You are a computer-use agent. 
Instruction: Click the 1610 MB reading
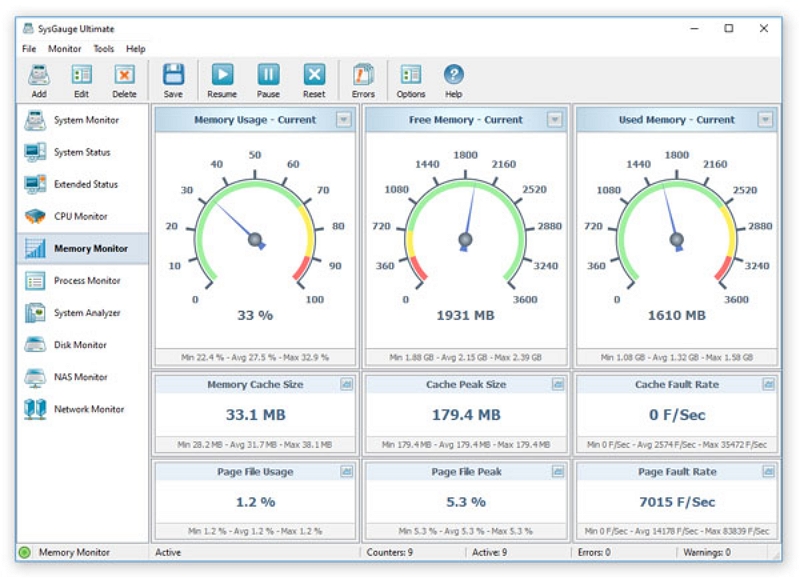pyautogui.click(x=677, y=315)
